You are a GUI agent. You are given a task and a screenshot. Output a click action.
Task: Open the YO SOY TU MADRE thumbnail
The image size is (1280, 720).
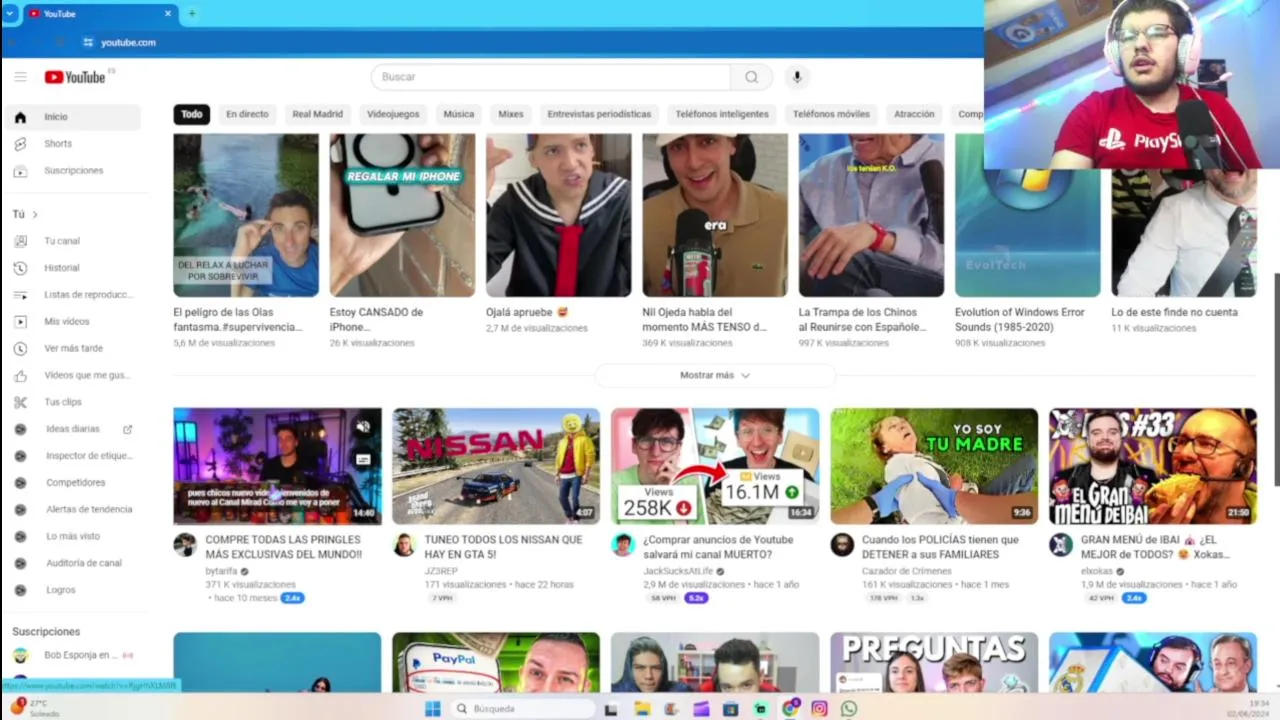point(934,466)
